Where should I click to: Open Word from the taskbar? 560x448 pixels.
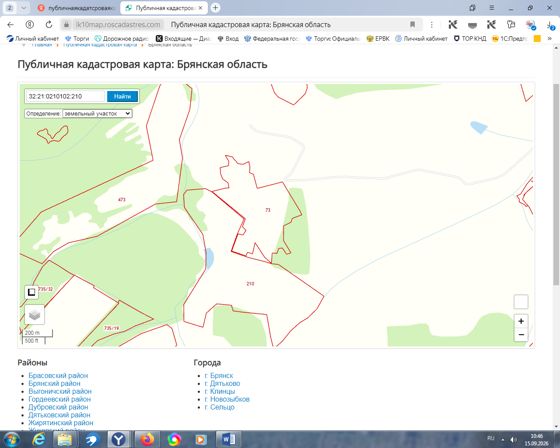[x=228, y=439]
